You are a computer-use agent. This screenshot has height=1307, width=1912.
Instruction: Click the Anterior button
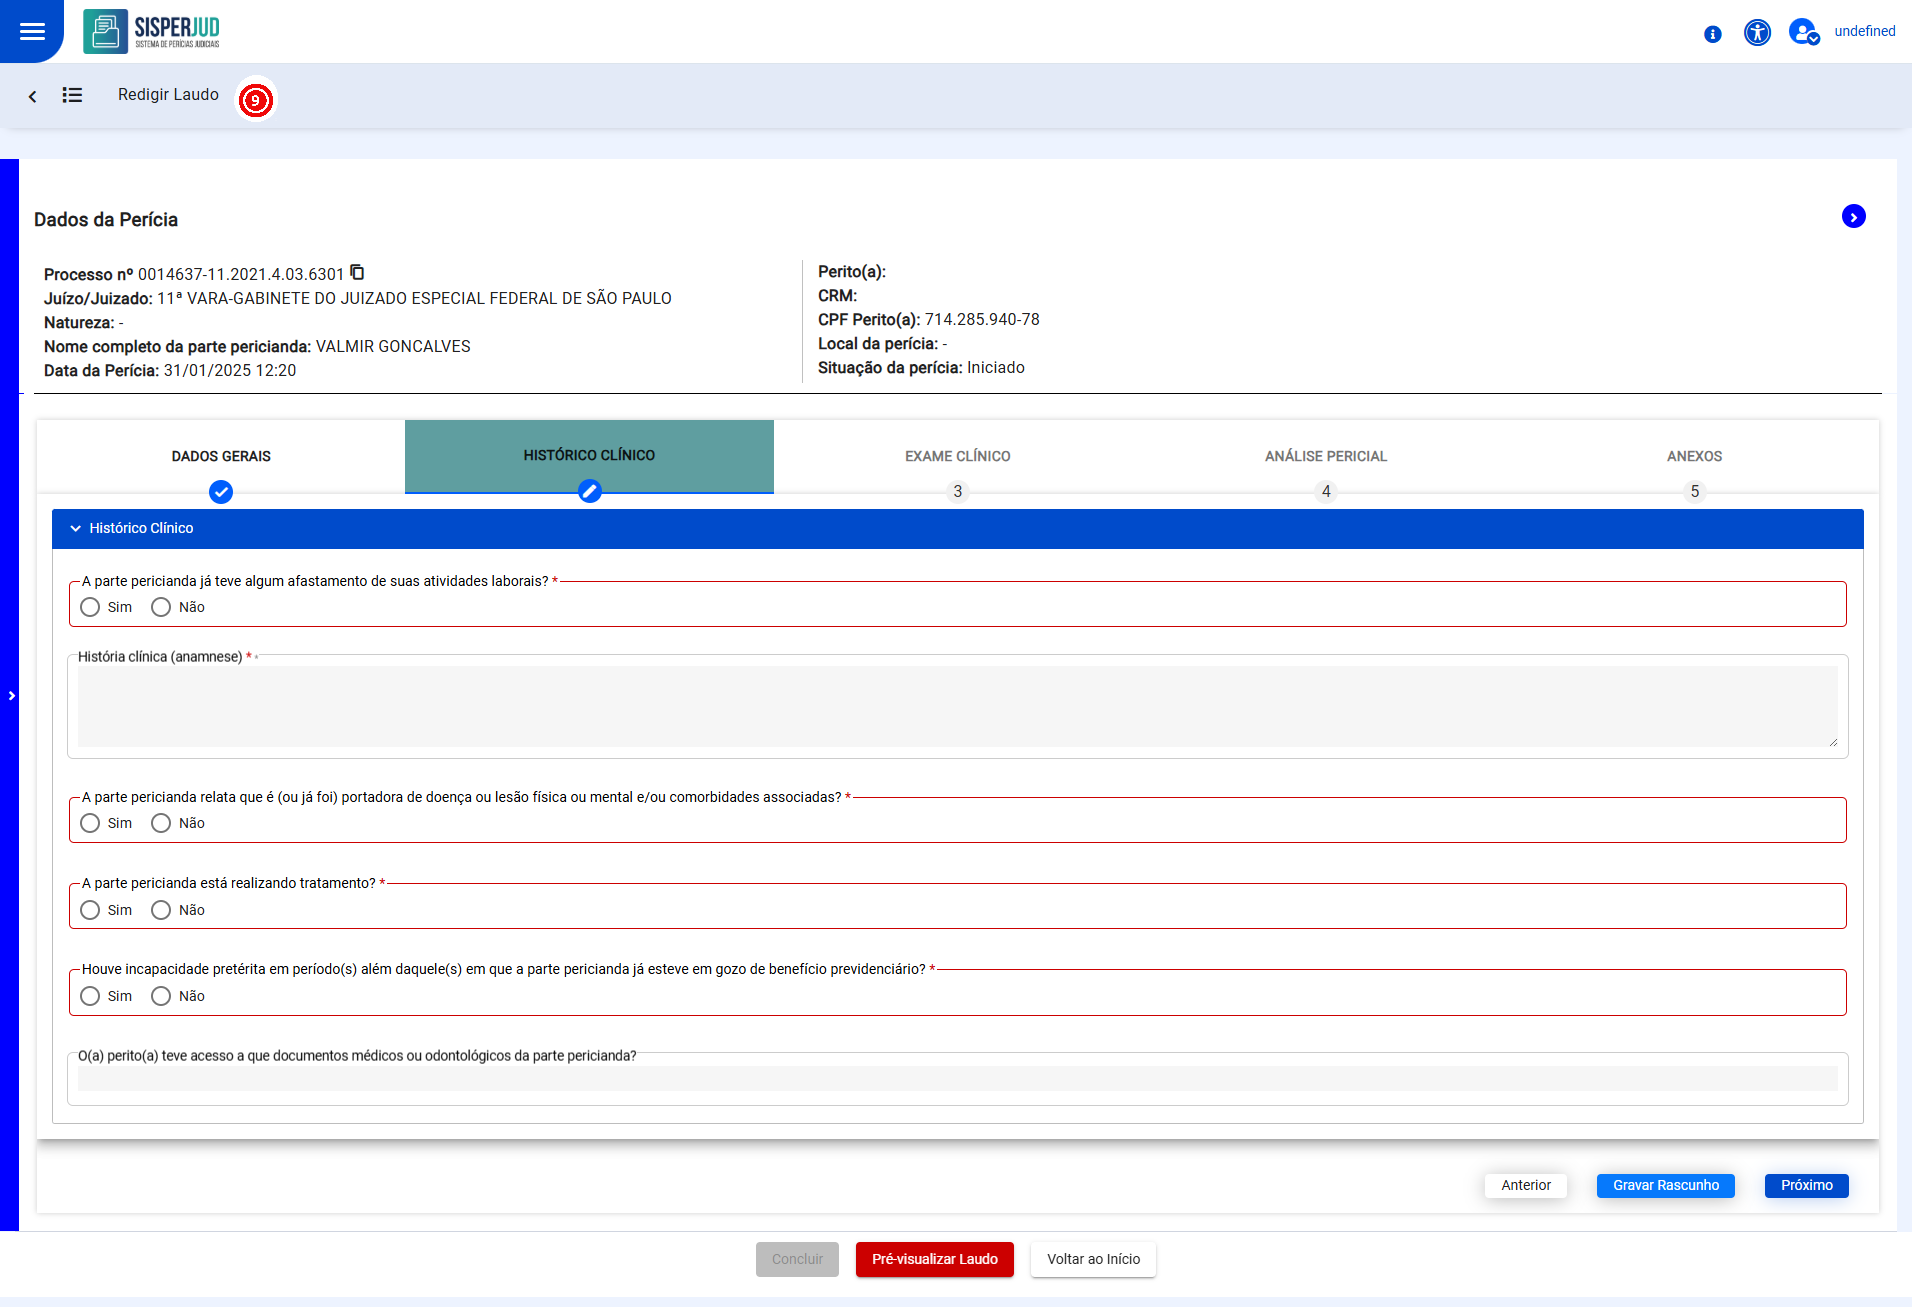tap(1526, 1185)
